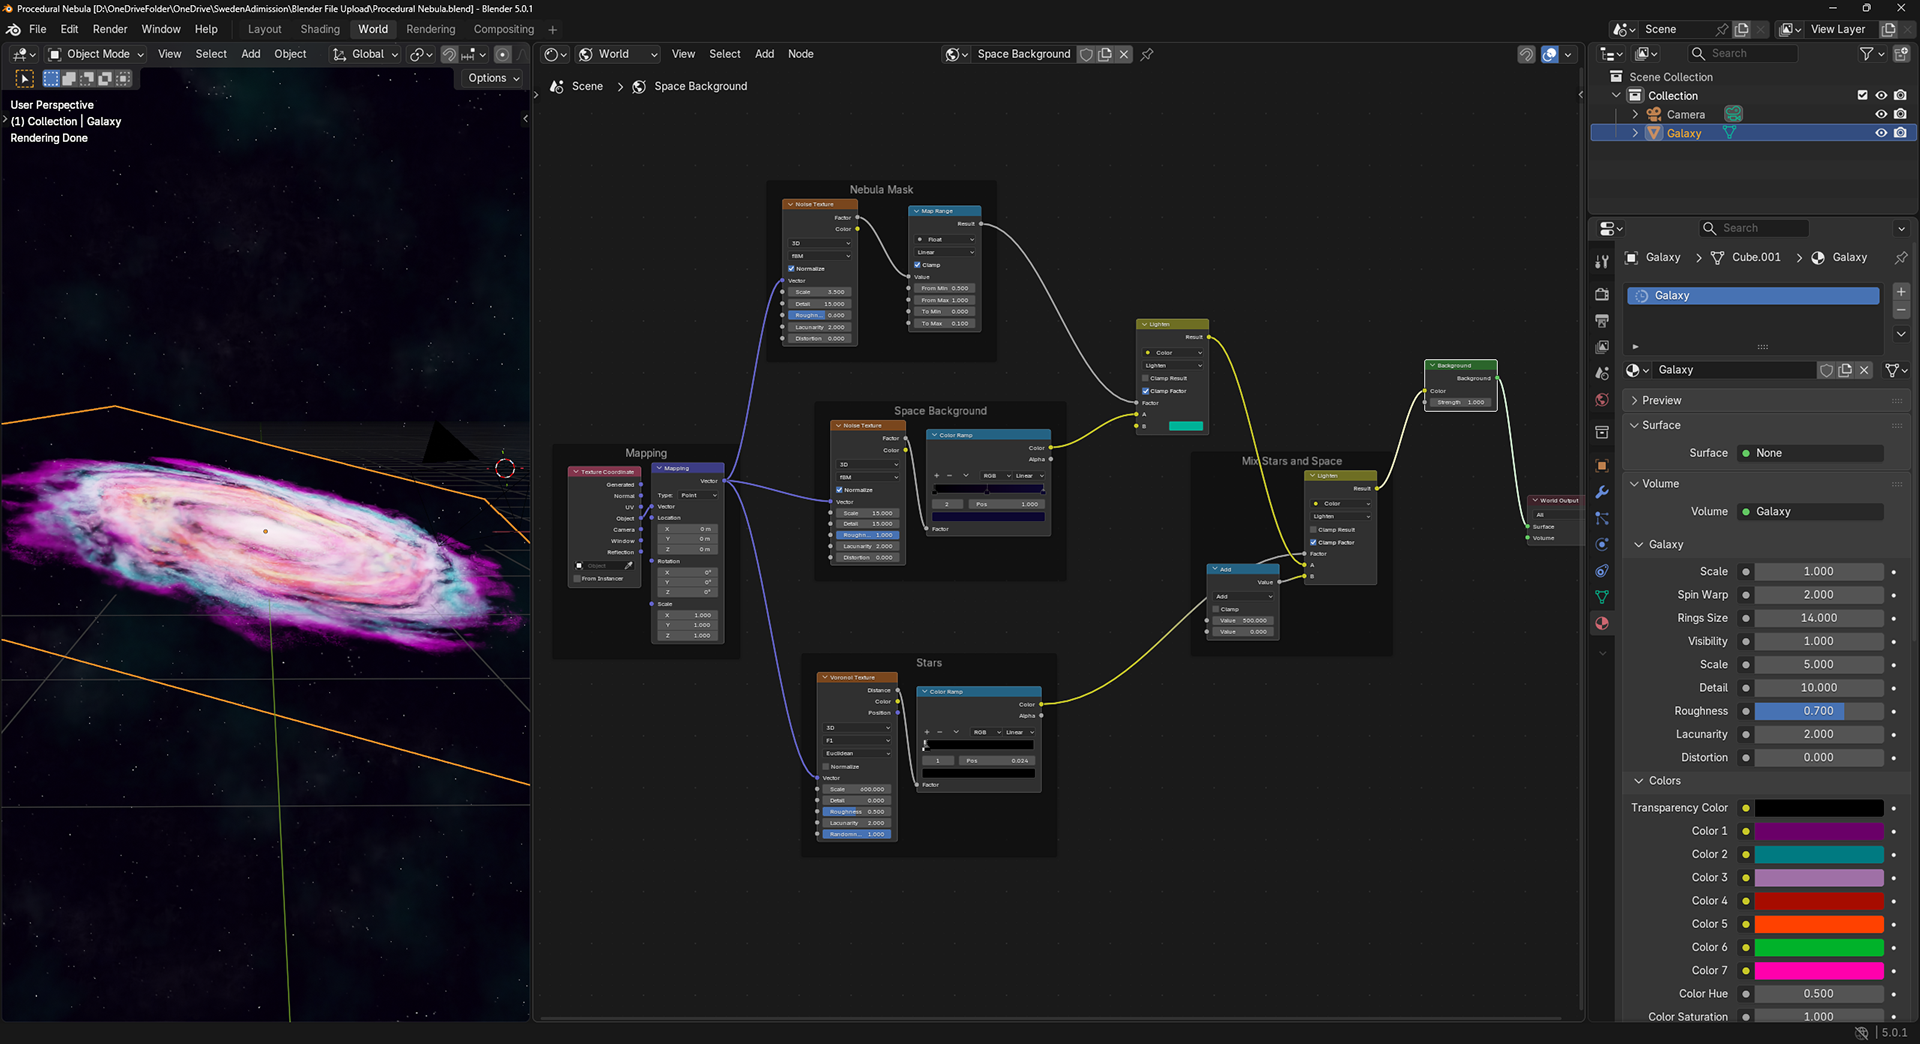
Task: Open the World properties tab
Action: pyautogui.click(x=1602, y=399)
